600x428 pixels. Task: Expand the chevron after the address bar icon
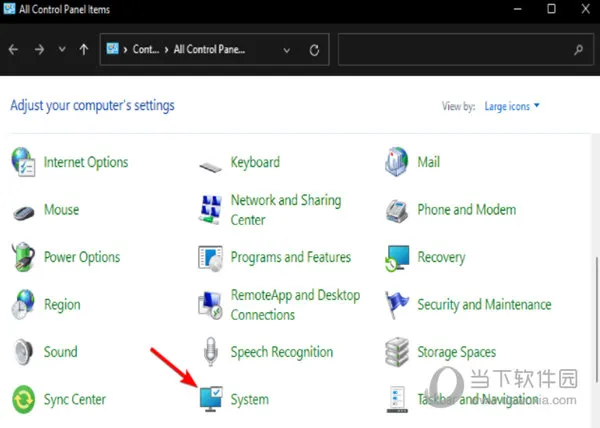point(125,49)
